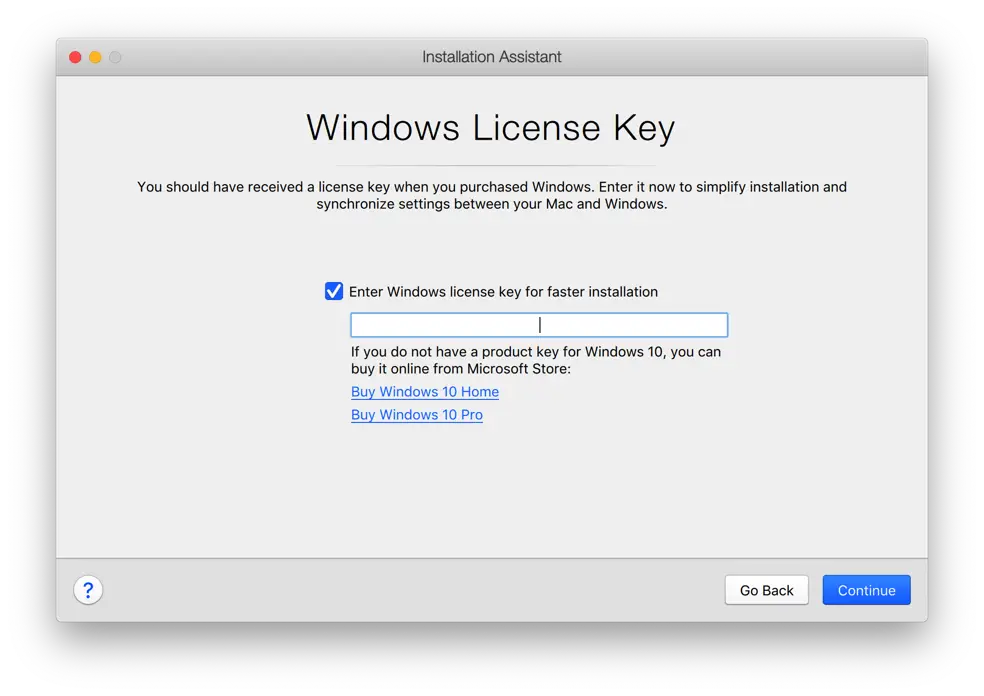Click the Installation Assistant title text
984x696 pixels.
point(491,57)
